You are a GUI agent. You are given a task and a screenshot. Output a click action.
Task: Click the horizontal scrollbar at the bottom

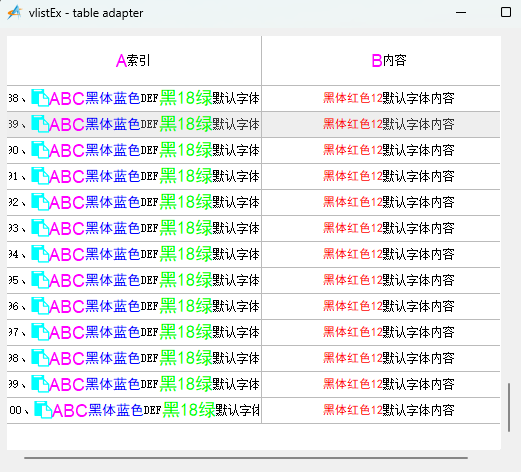point(246,458)
